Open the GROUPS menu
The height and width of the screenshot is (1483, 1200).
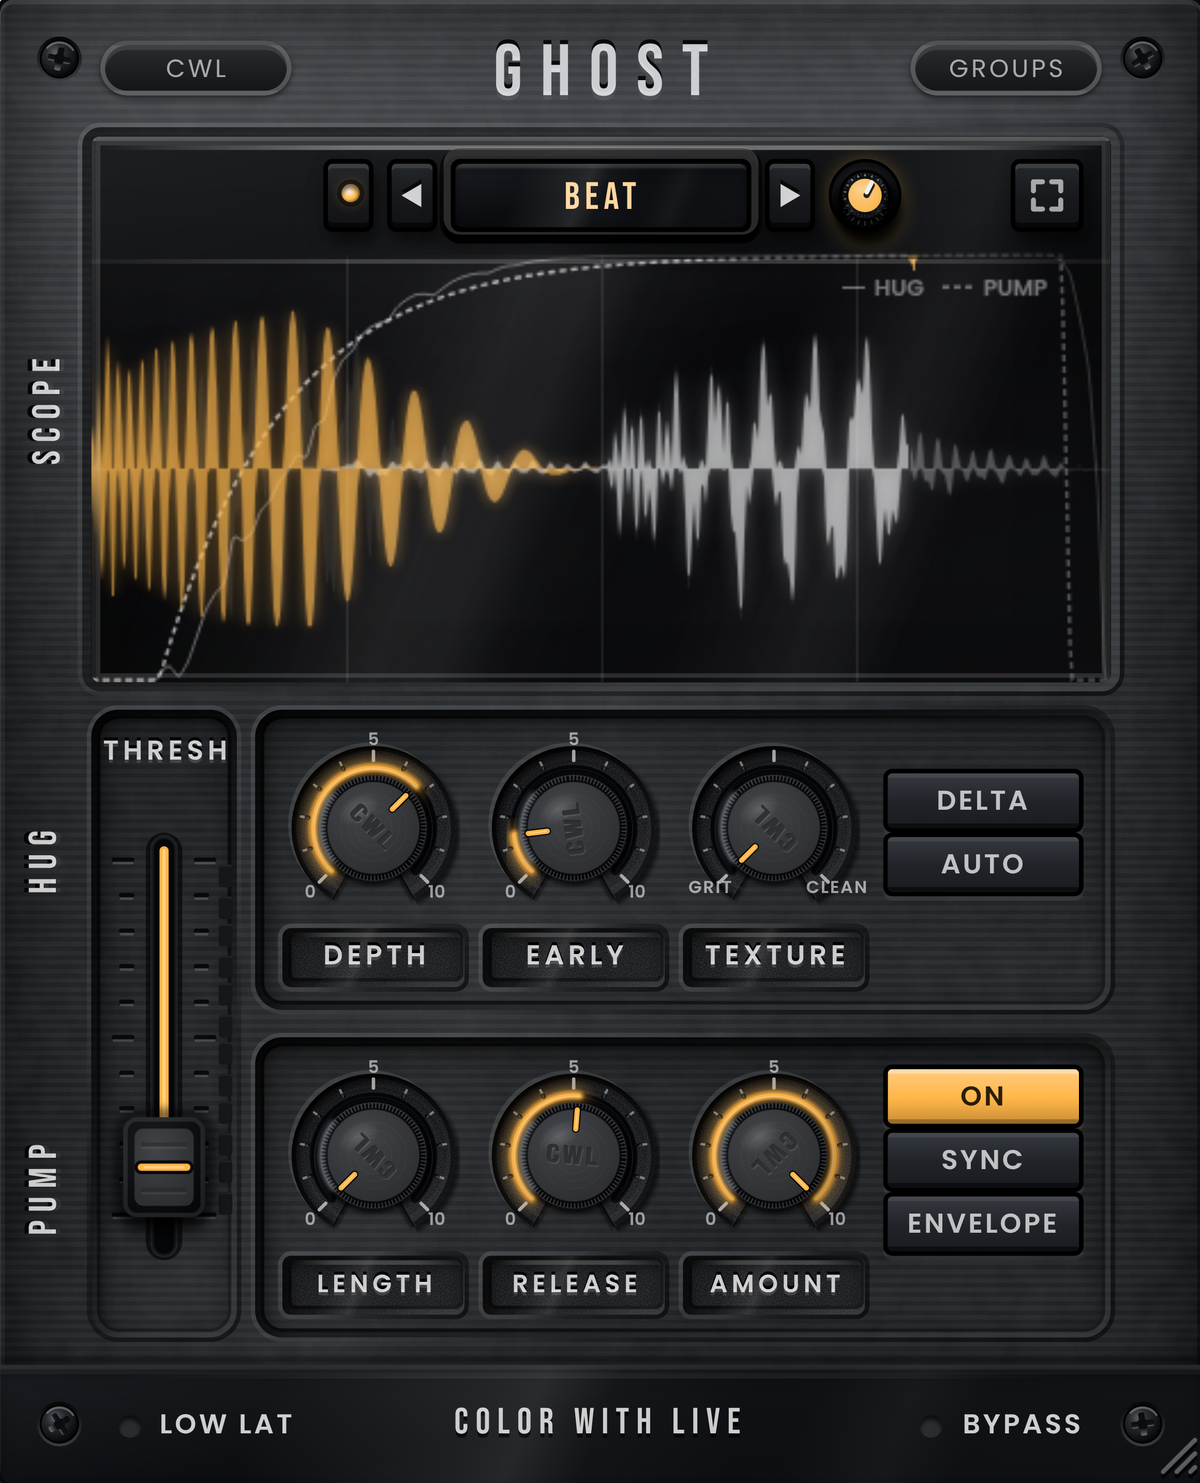(1005, 68)
